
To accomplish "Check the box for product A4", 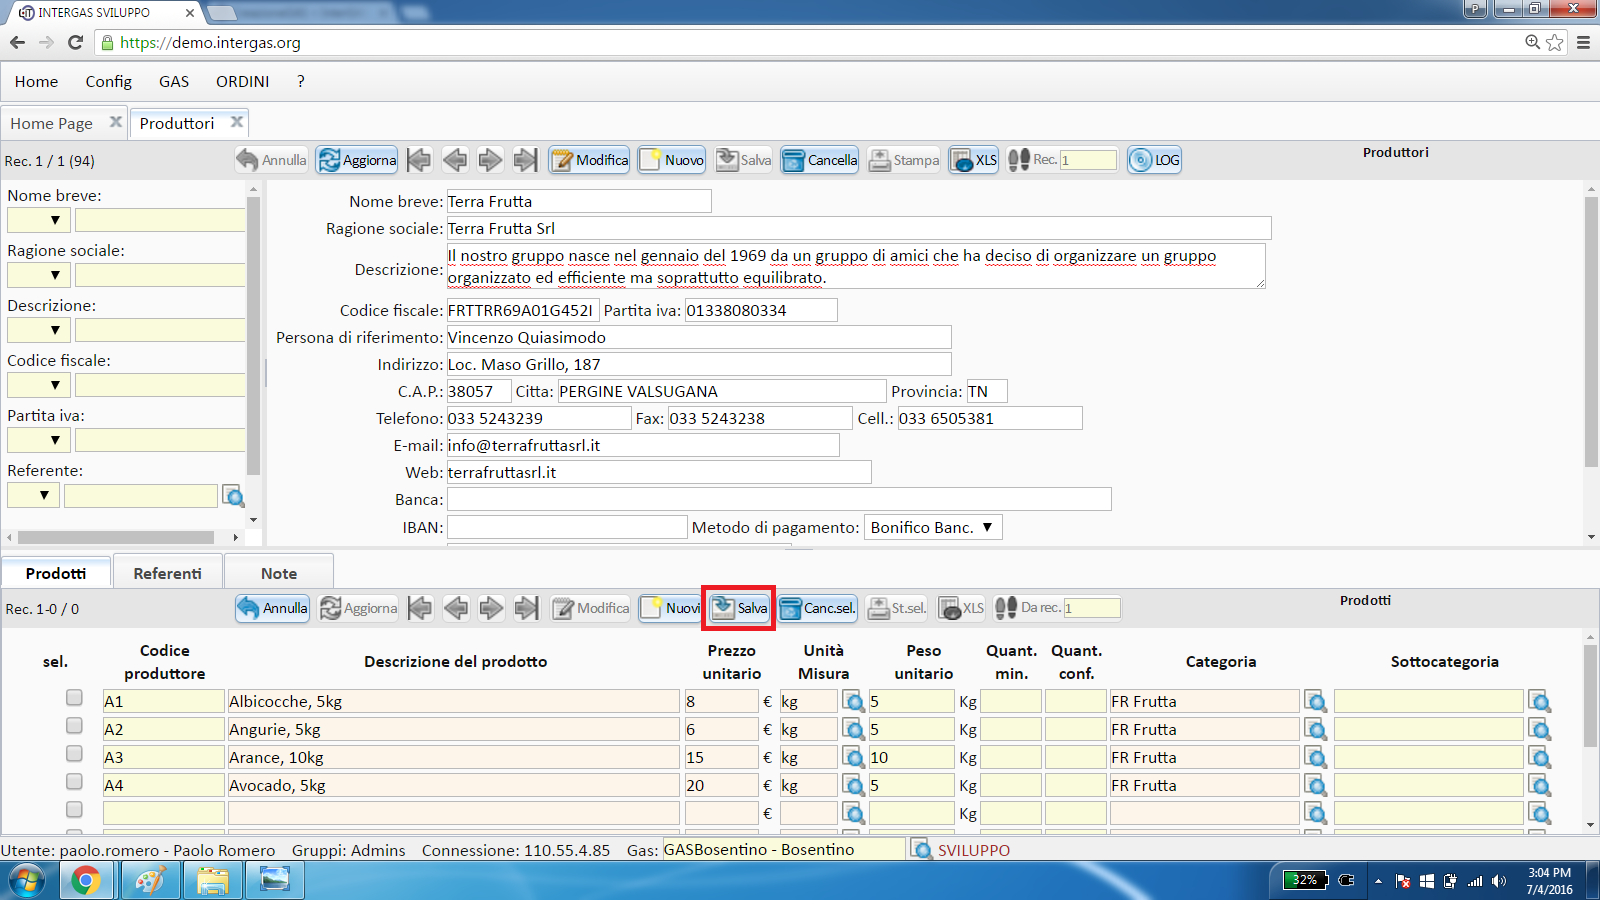I will click(74, 781).
